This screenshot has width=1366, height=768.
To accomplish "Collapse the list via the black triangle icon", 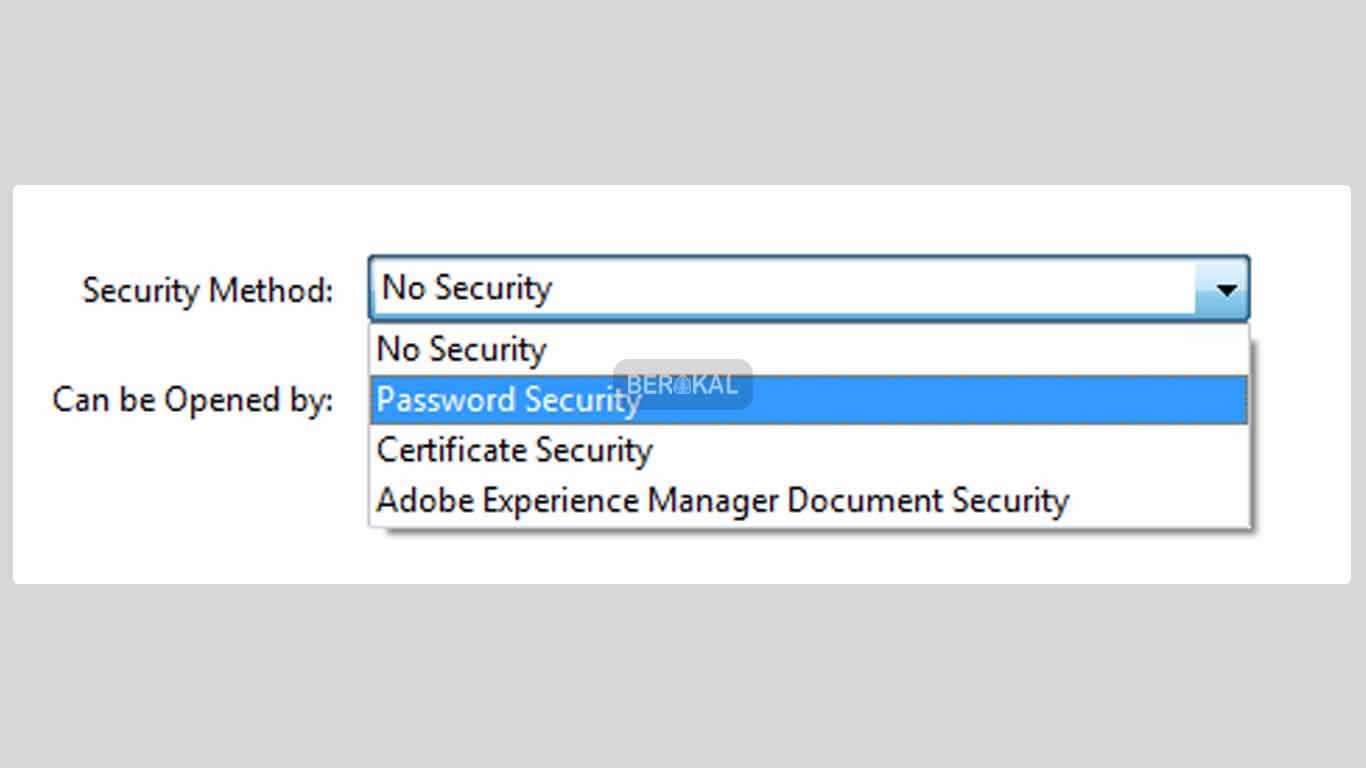I will pos(1225,290).
